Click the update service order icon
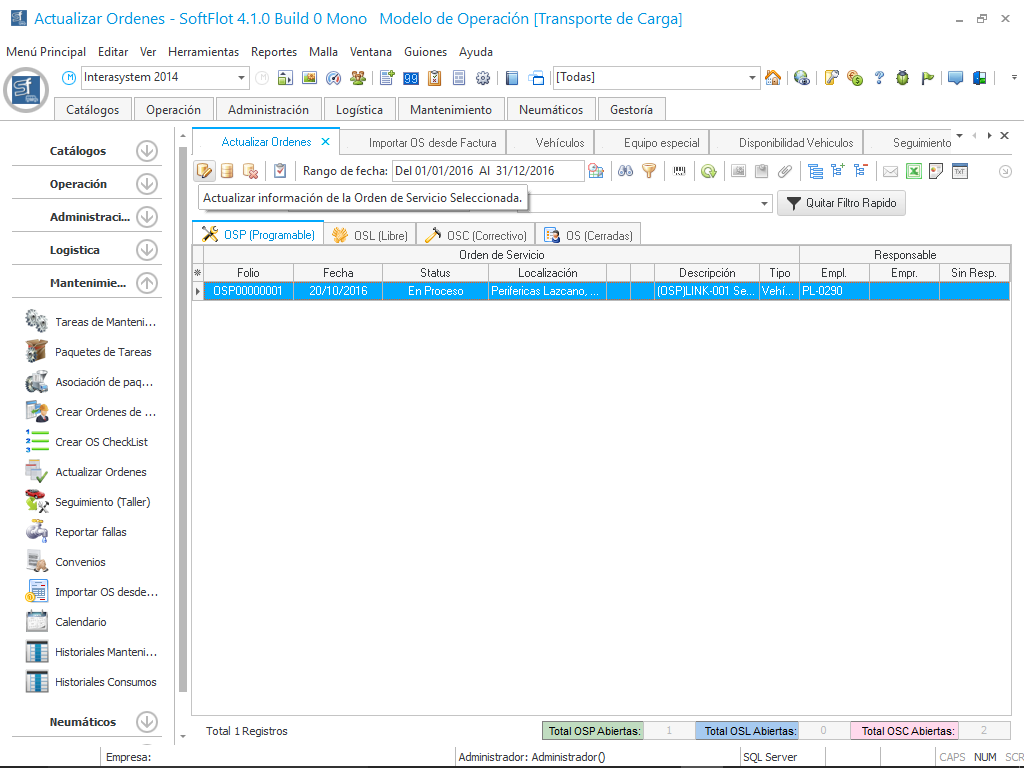 (x=204, y=171)
